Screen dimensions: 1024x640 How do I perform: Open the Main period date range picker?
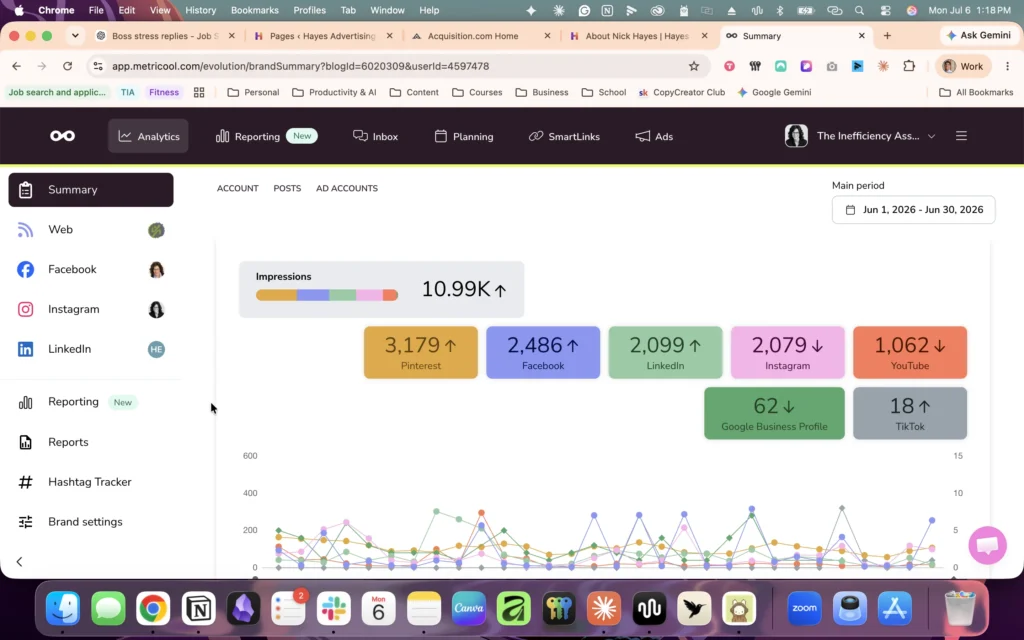[x=914, y=210]
